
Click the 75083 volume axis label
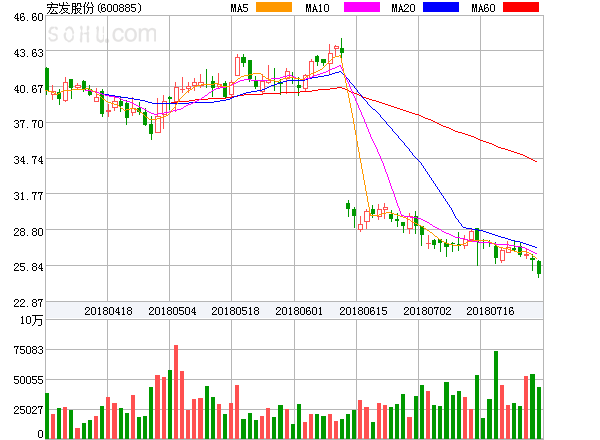pyautogui.click(x=28, y=350)
